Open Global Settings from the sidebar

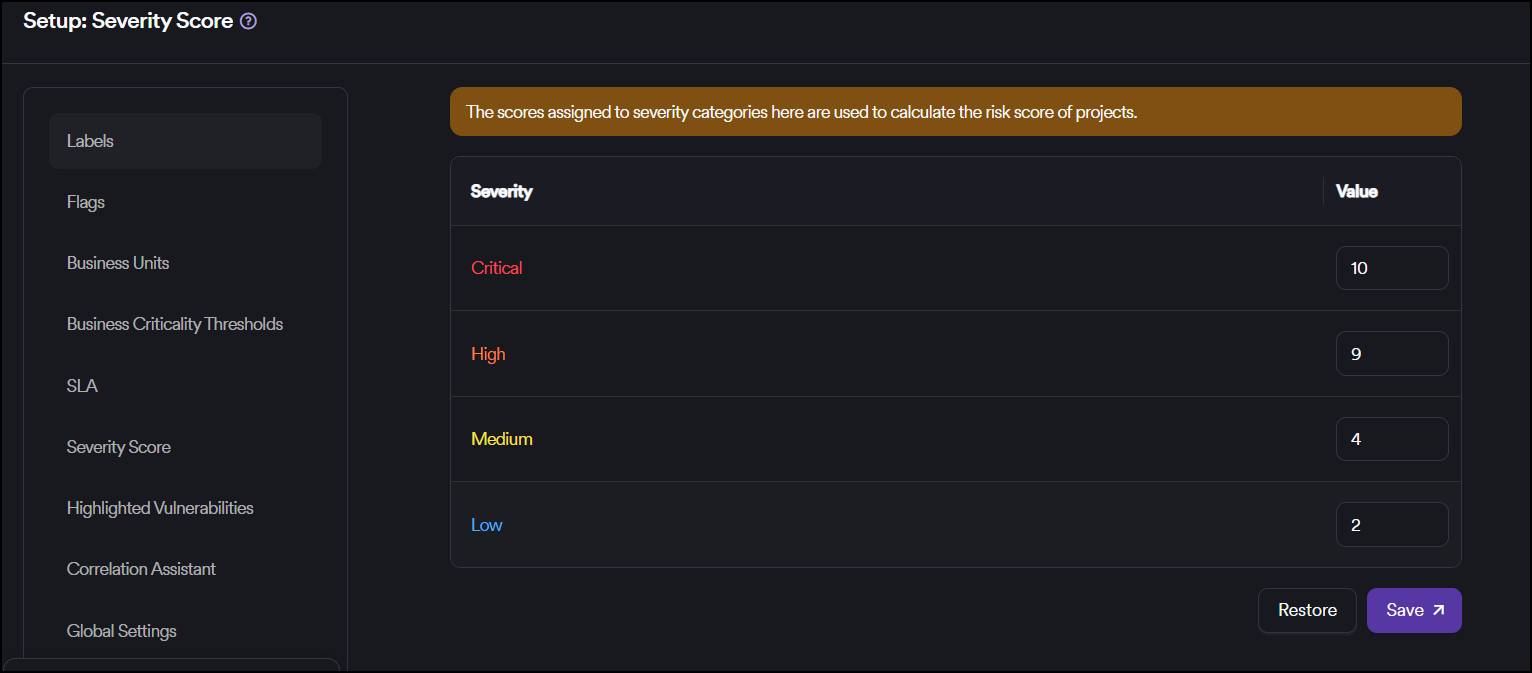pos(122,631)
